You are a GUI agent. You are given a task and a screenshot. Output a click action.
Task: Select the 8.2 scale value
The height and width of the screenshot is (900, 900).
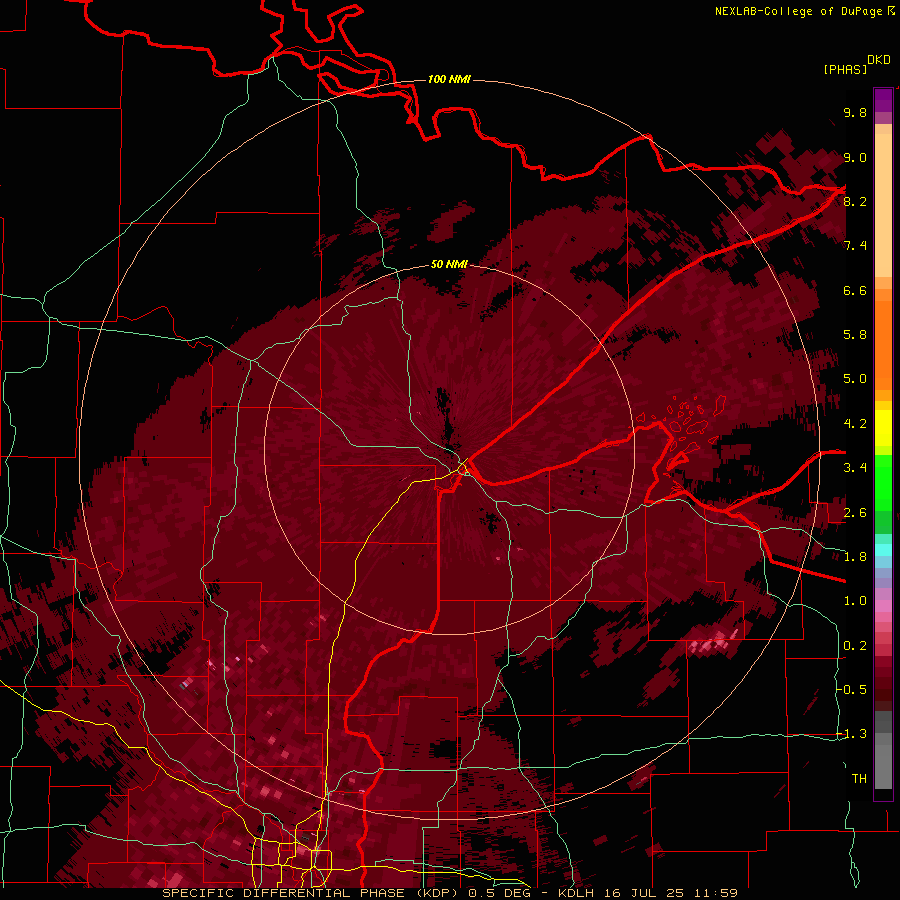point(855,201)
